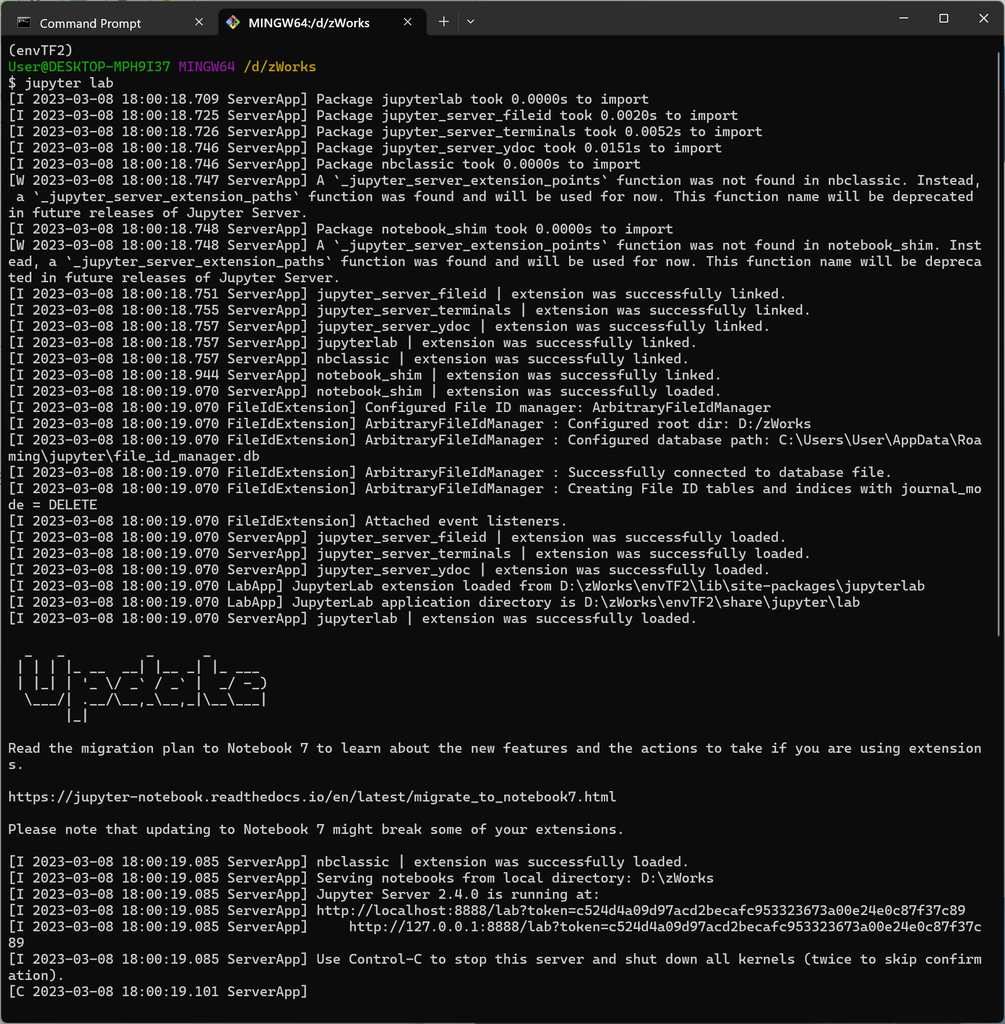
Task: Close the Command Prompt tab
Action: tap(199, 22)
